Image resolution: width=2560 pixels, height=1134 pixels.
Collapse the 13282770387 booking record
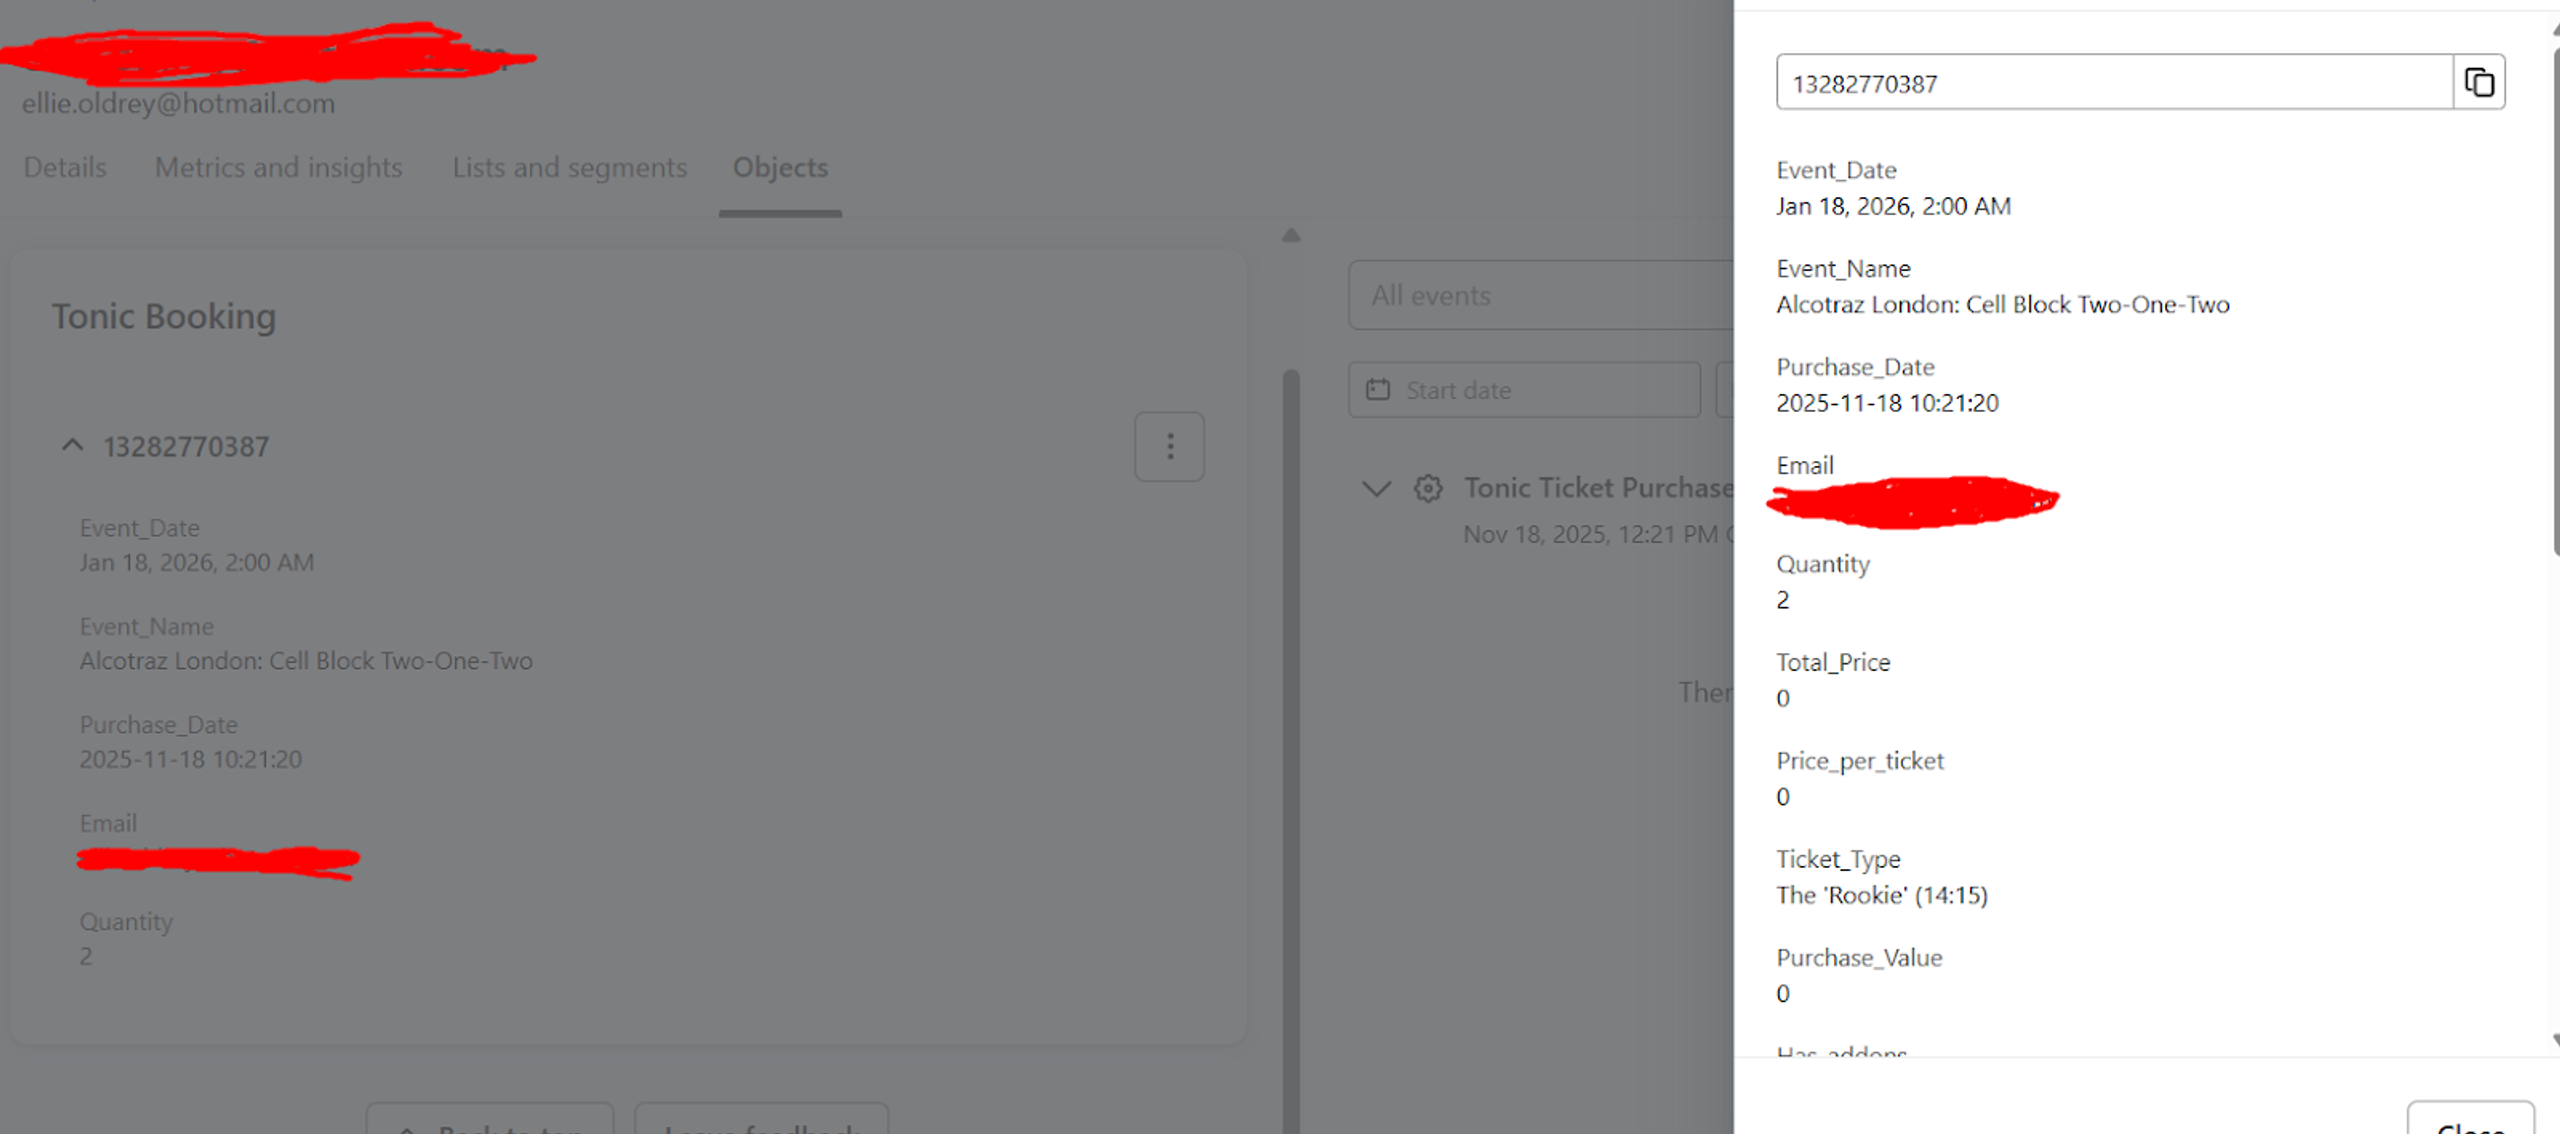click(x=72, y=446)
